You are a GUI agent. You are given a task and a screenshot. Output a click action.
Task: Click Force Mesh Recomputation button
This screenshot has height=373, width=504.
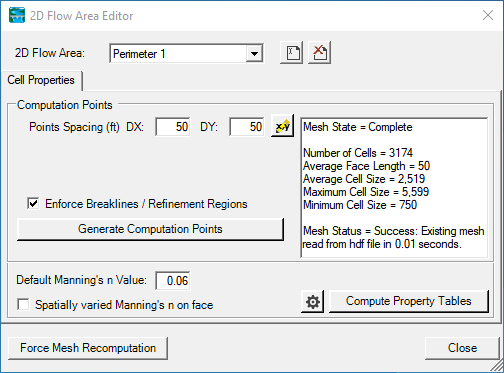(88, 348)
